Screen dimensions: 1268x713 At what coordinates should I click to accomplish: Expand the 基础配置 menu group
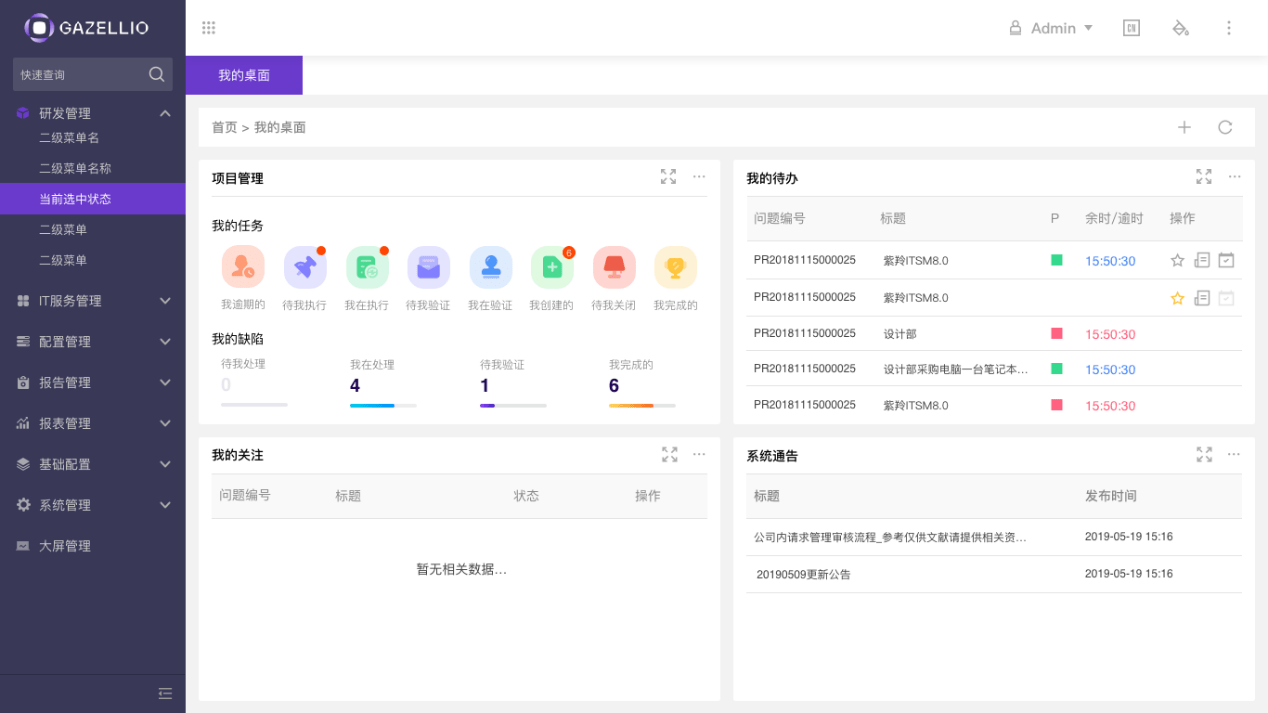(x=165, y=464)
